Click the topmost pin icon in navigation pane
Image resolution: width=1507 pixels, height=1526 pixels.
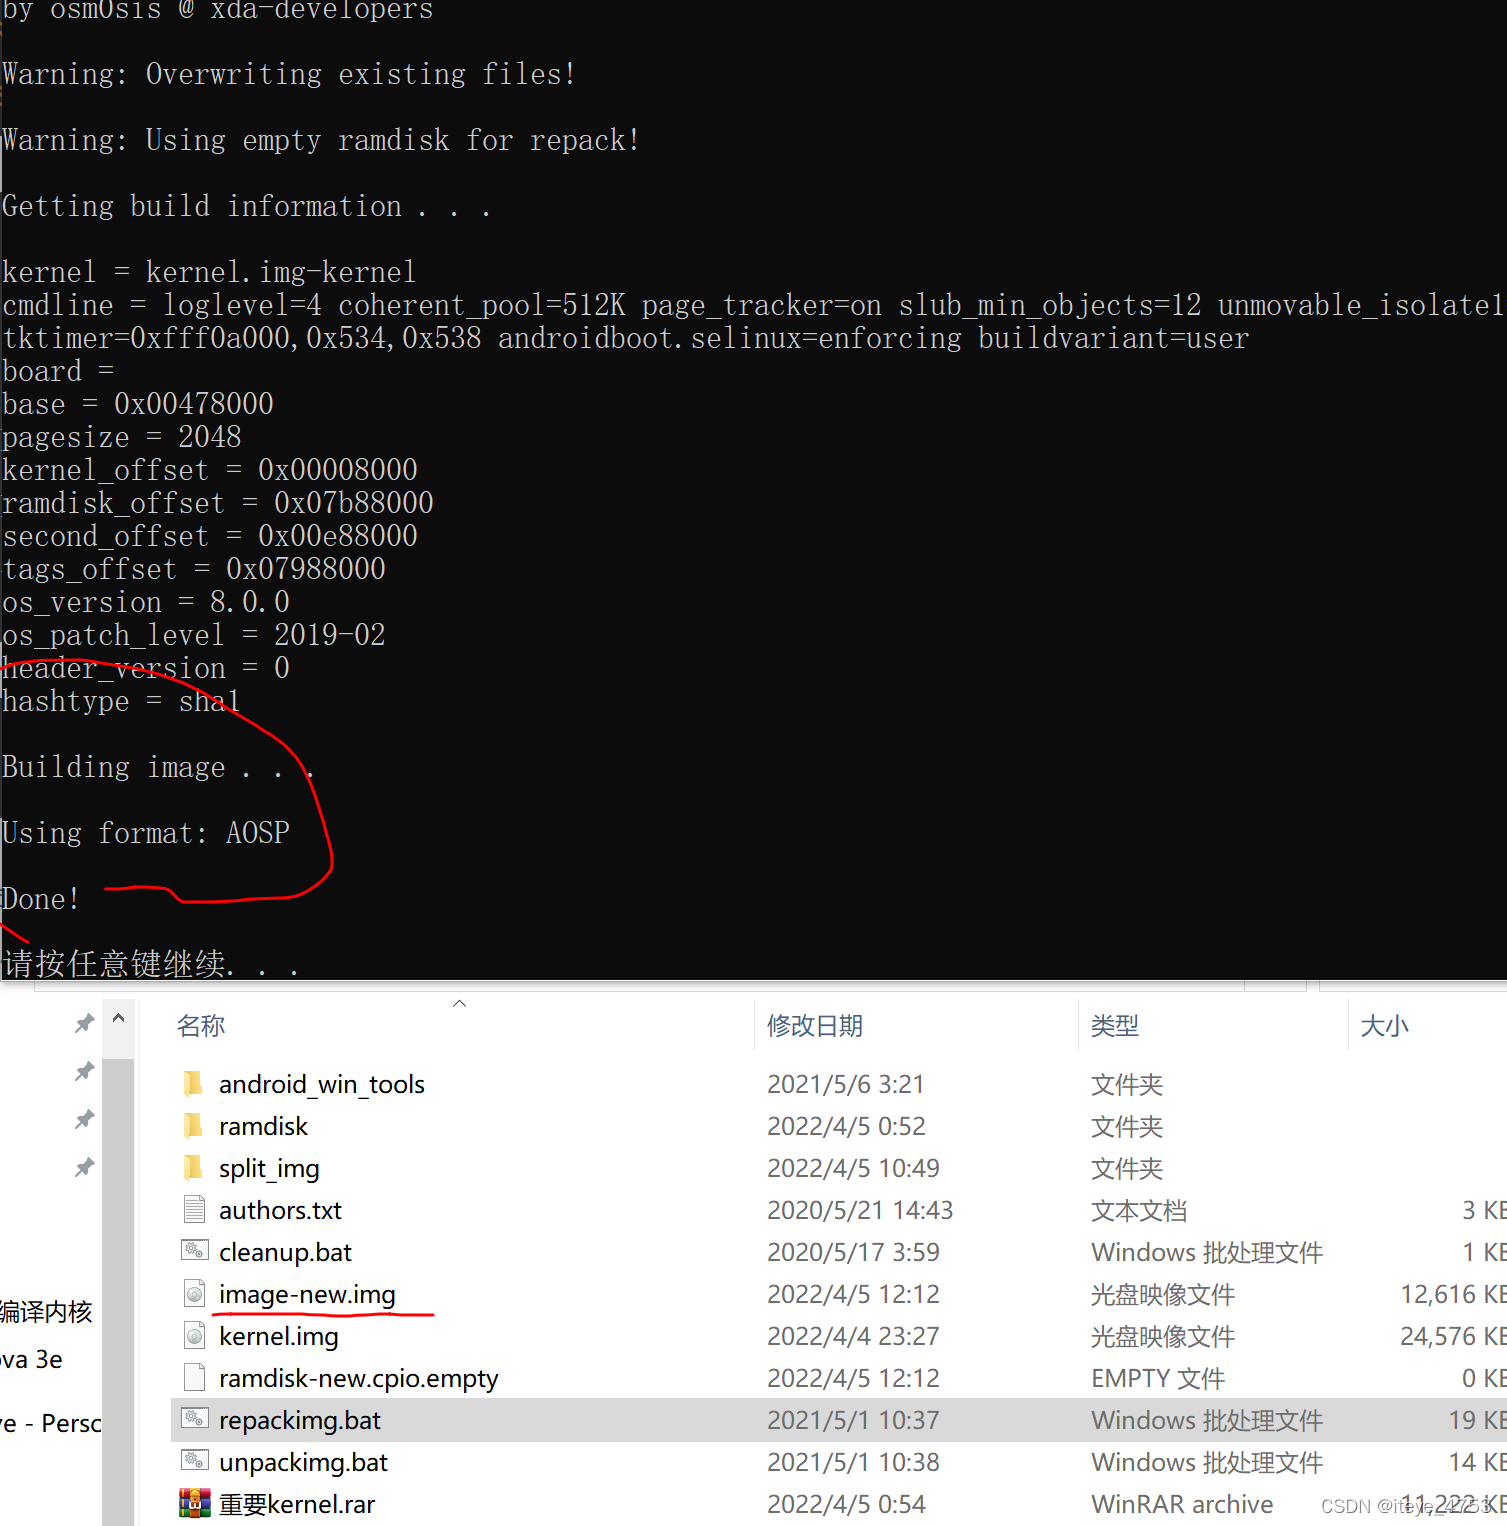click(x=84, y=1024)
